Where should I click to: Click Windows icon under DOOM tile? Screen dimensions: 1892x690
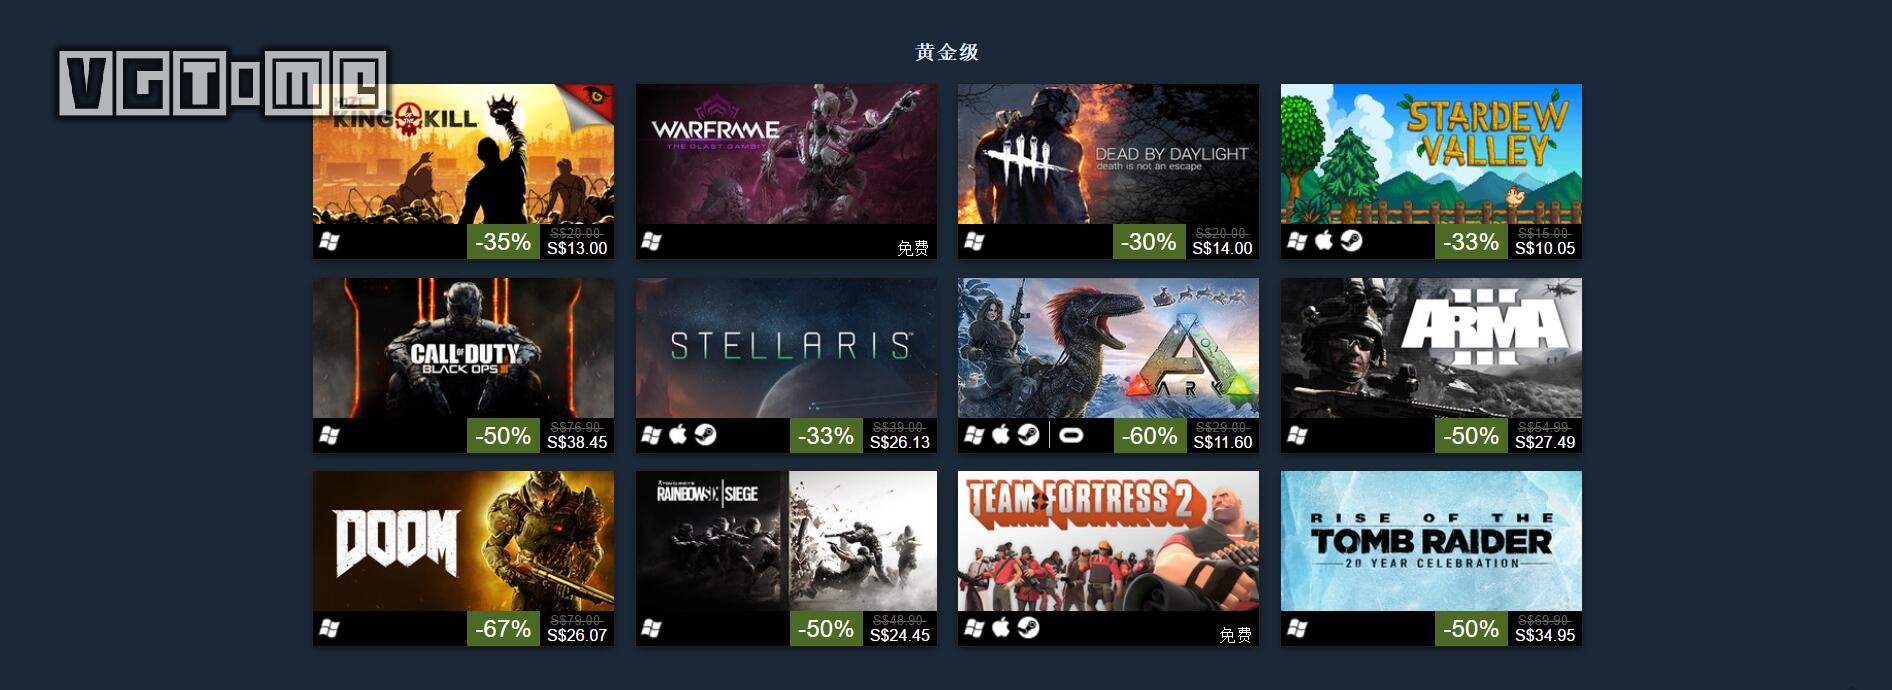[329, 628]
